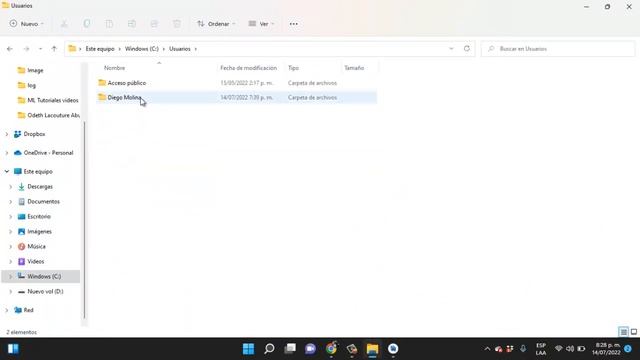Select Nuevo vol (D:) drive
The image size is (640, 360).
click(x=45, y=291)
